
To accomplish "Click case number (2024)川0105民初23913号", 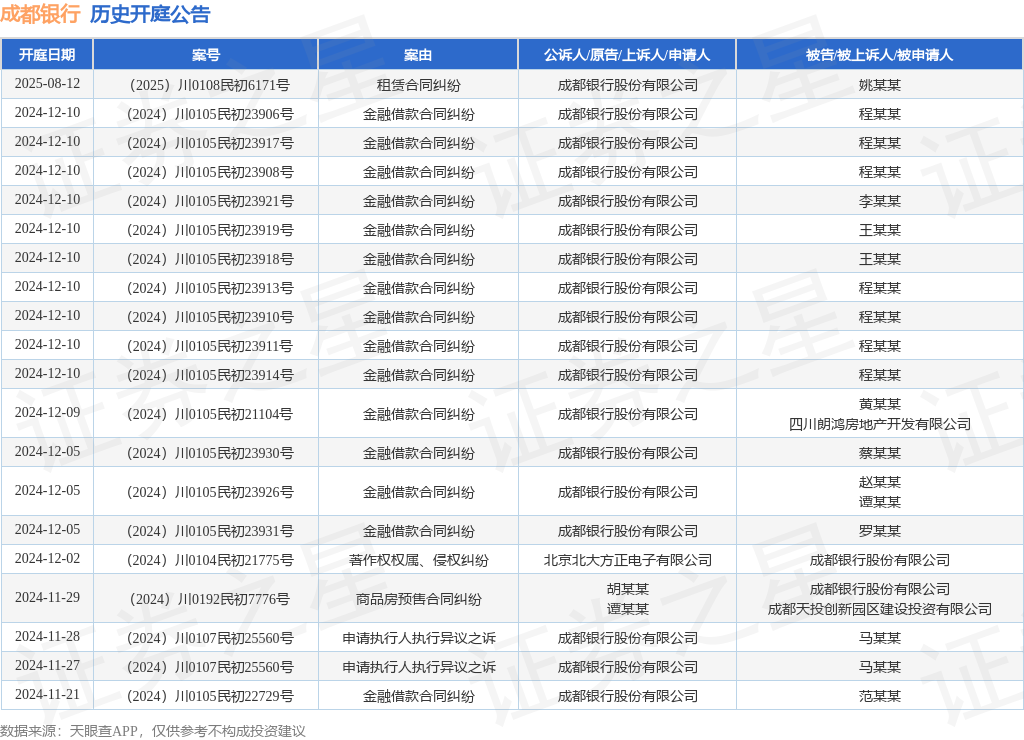I will (210, 288).
